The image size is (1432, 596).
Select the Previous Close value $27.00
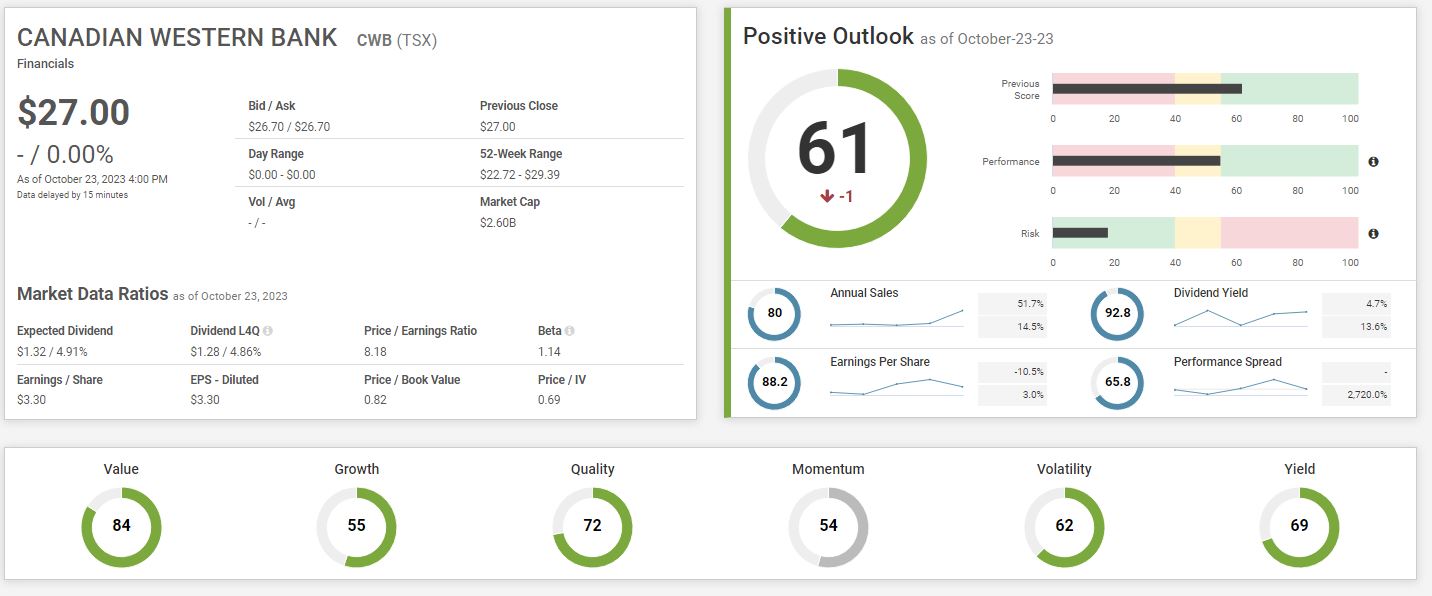point(498,127)
